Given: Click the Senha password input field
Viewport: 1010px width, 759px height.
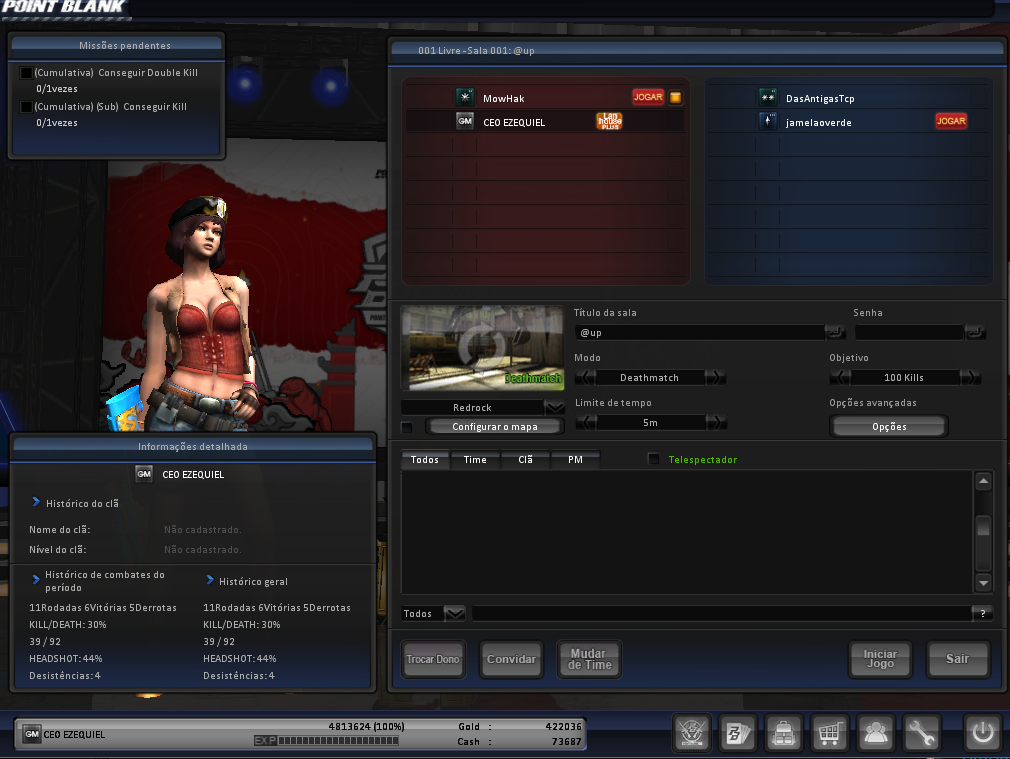Looking at the screenshot, I should (908, 332).
